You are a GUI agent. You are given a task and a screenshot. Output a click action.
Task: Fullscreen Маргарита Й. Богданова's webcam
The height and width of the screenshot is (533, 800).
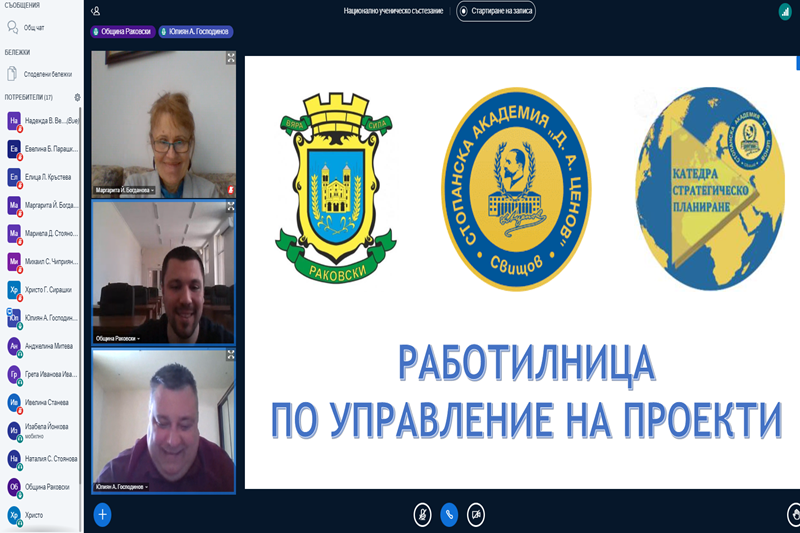(231, 58)
